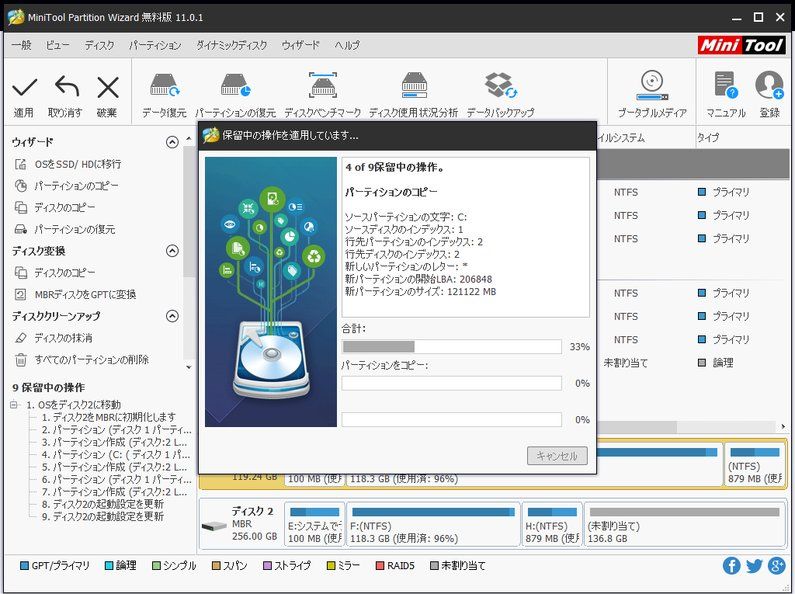Select the (NTFS) 879 MB partition on Disk 1
This screenshot has width=795, height=594.
coord(755,465)
